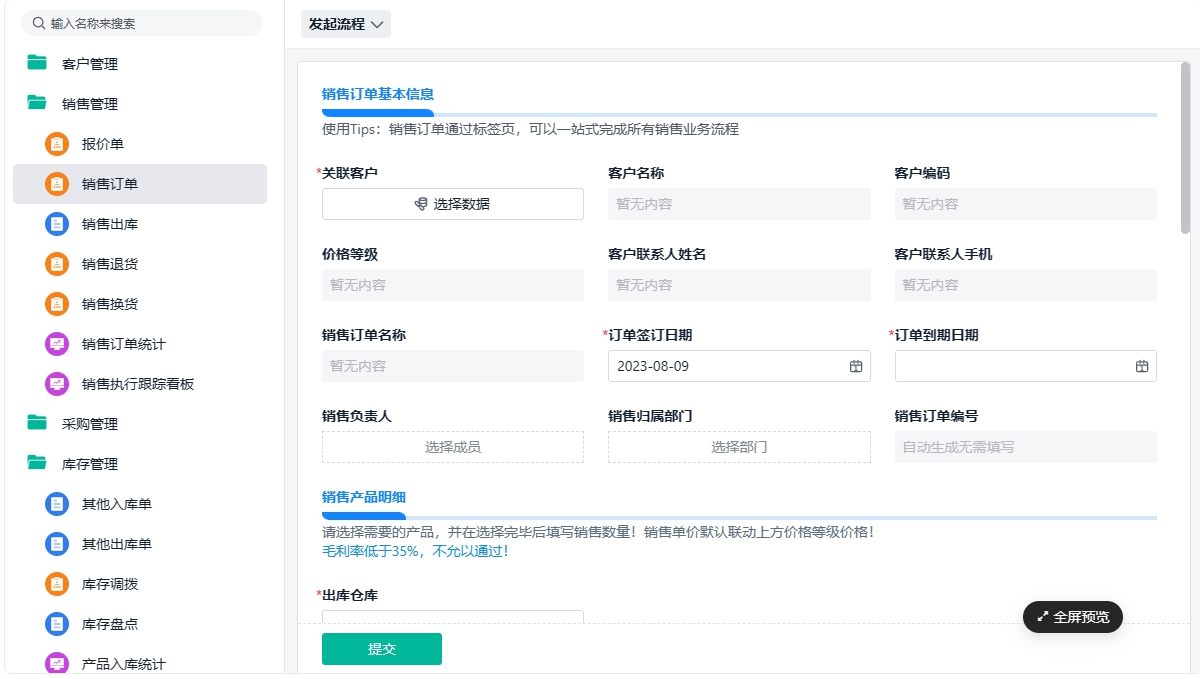Click the 价格等级 read-only field
The width and height of the screenshot is (1200, 679).
(x=453, y=285)
